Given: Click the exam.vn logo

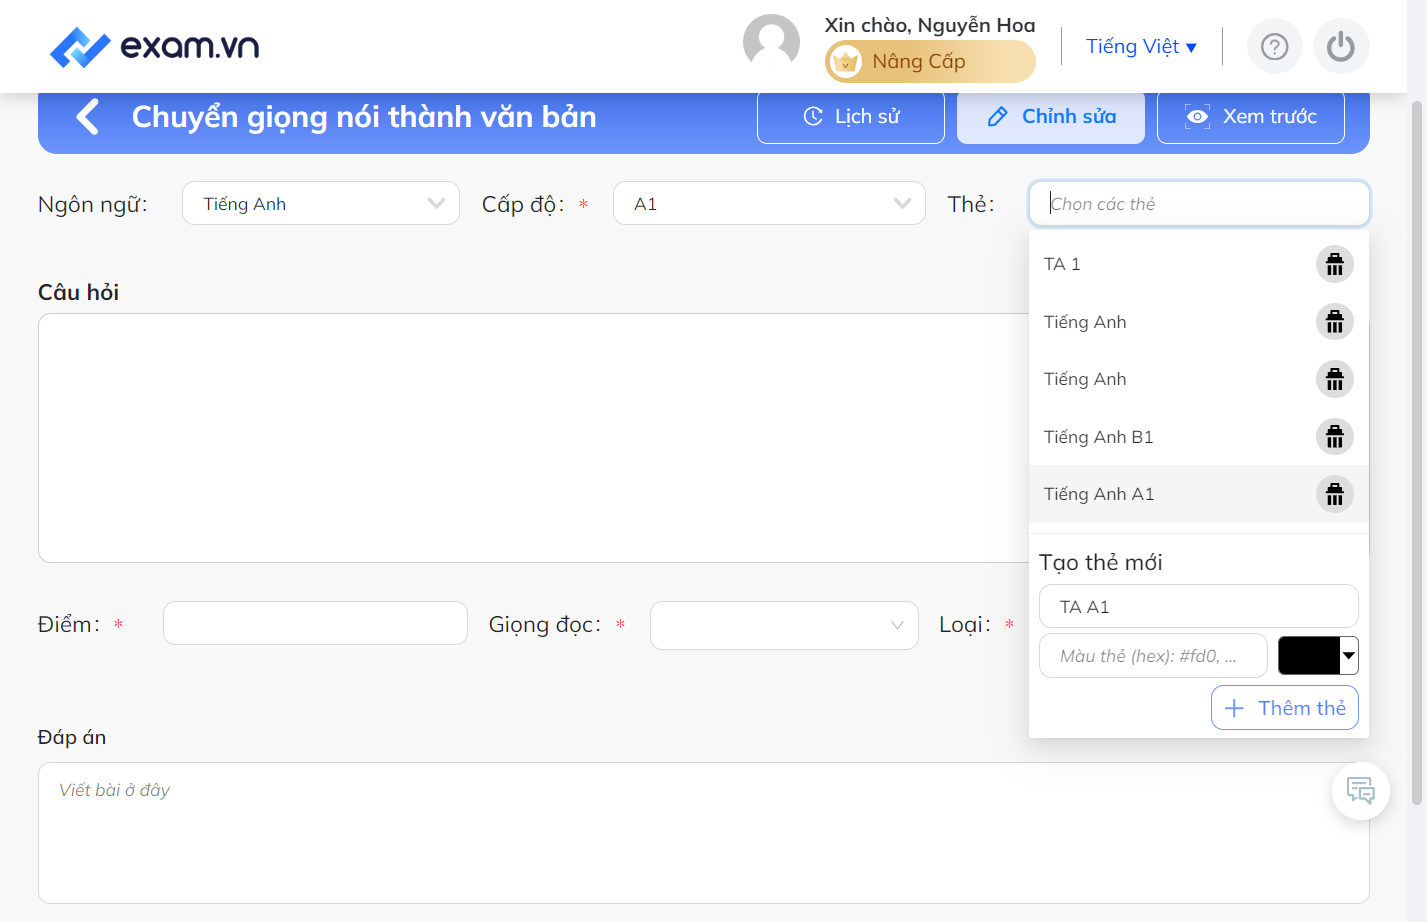Looking at the screenshot, I should coord(155,46).
